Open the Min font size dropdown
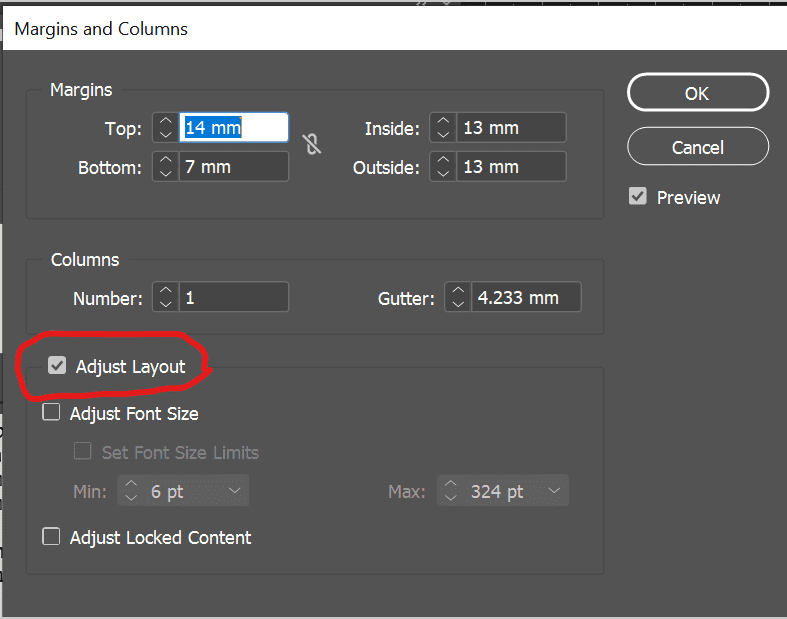Viewport: 787px width, 619px height. point(234,491)
